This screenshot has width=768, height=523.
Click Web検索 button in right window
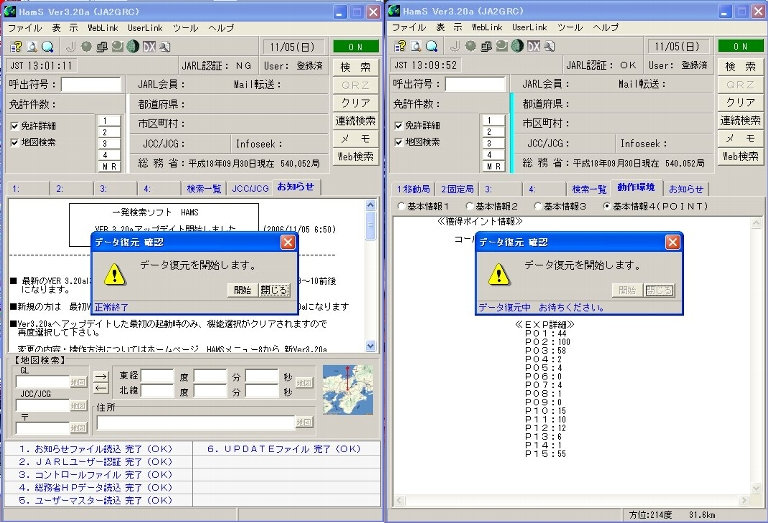pos(740,156)
